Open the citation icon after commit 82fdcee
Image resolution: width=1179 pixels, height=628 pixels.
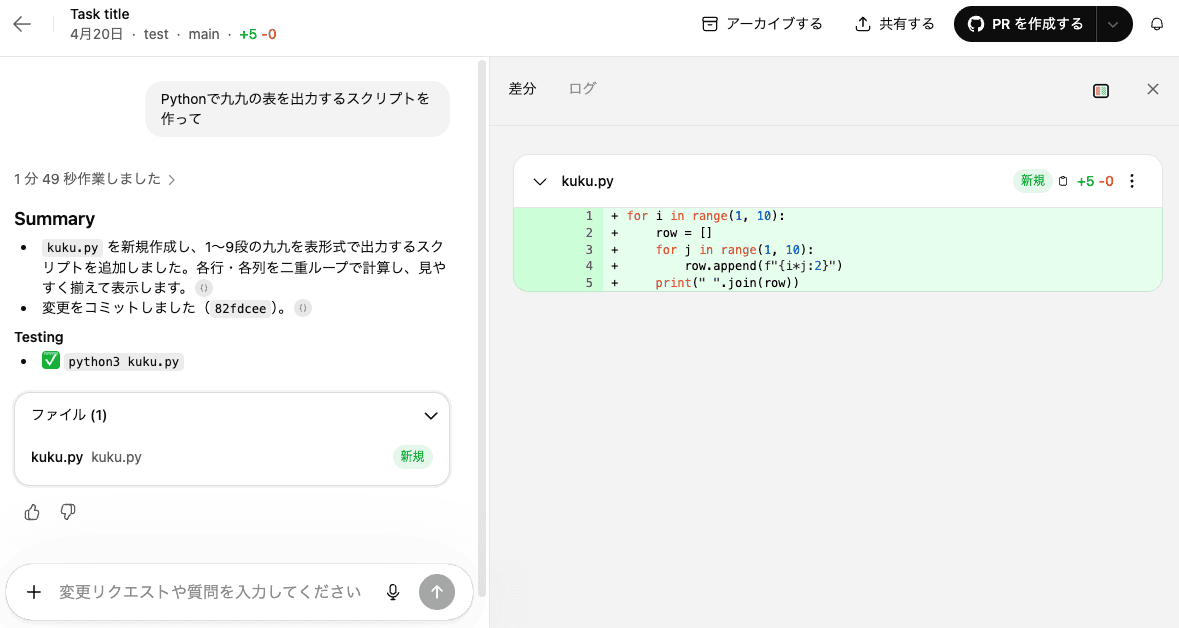pyautogui.click(x=302, y=308)
